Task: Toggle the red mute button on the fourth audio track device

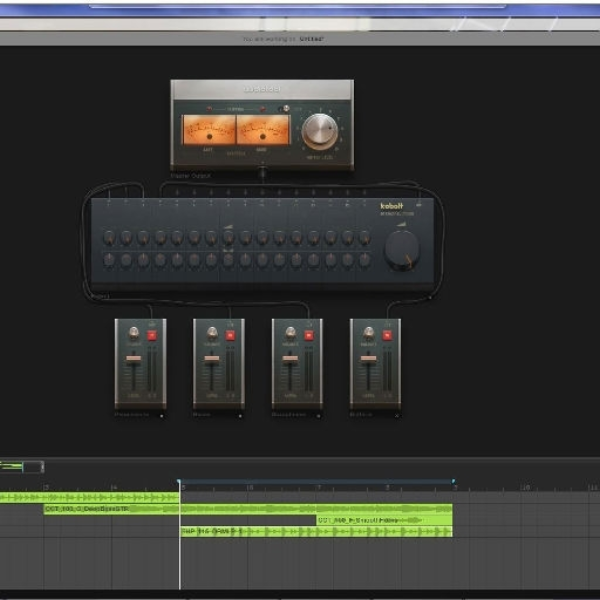Action: coord(387,336)
